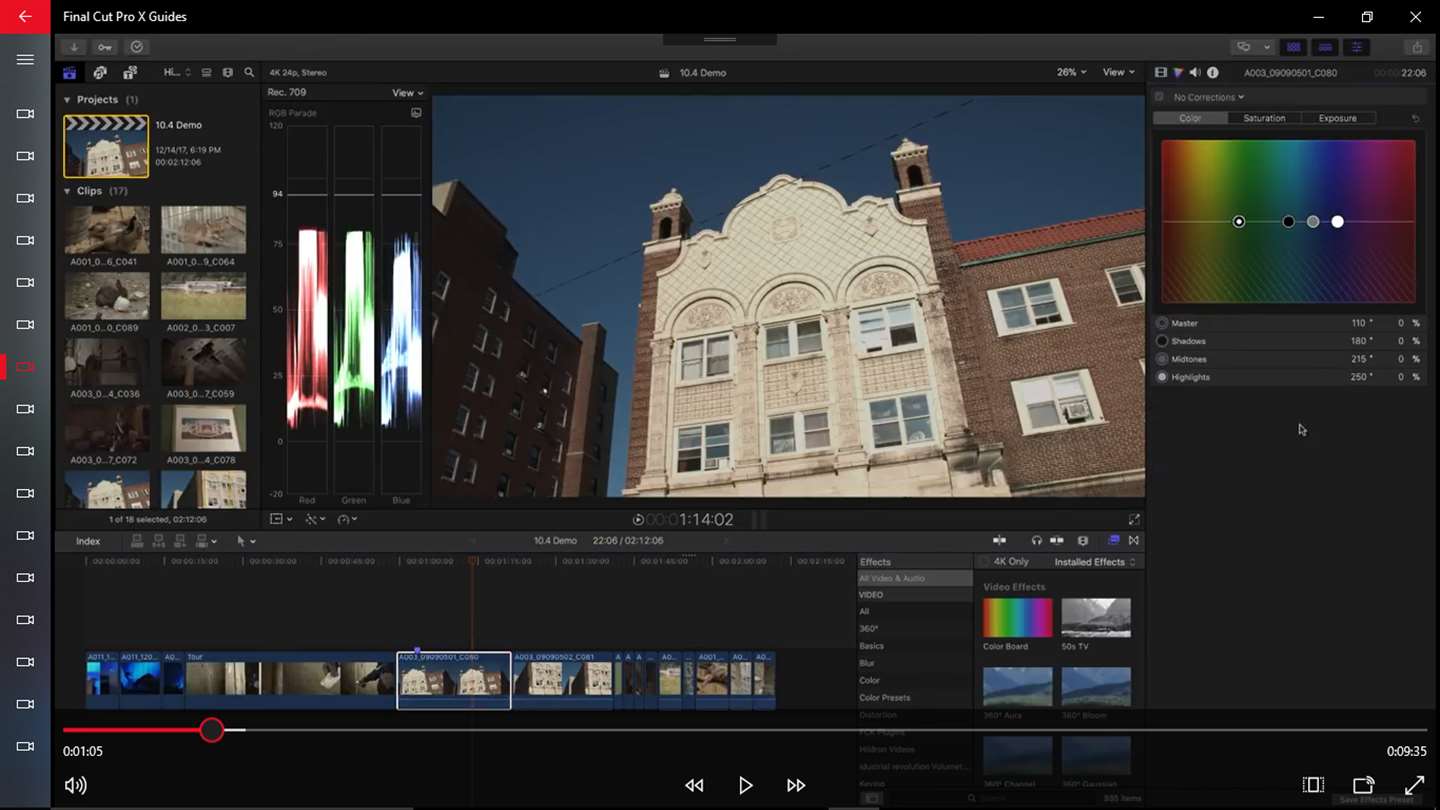
Task: Toggle the 4K Only checkbox
Action: point(984,562)
